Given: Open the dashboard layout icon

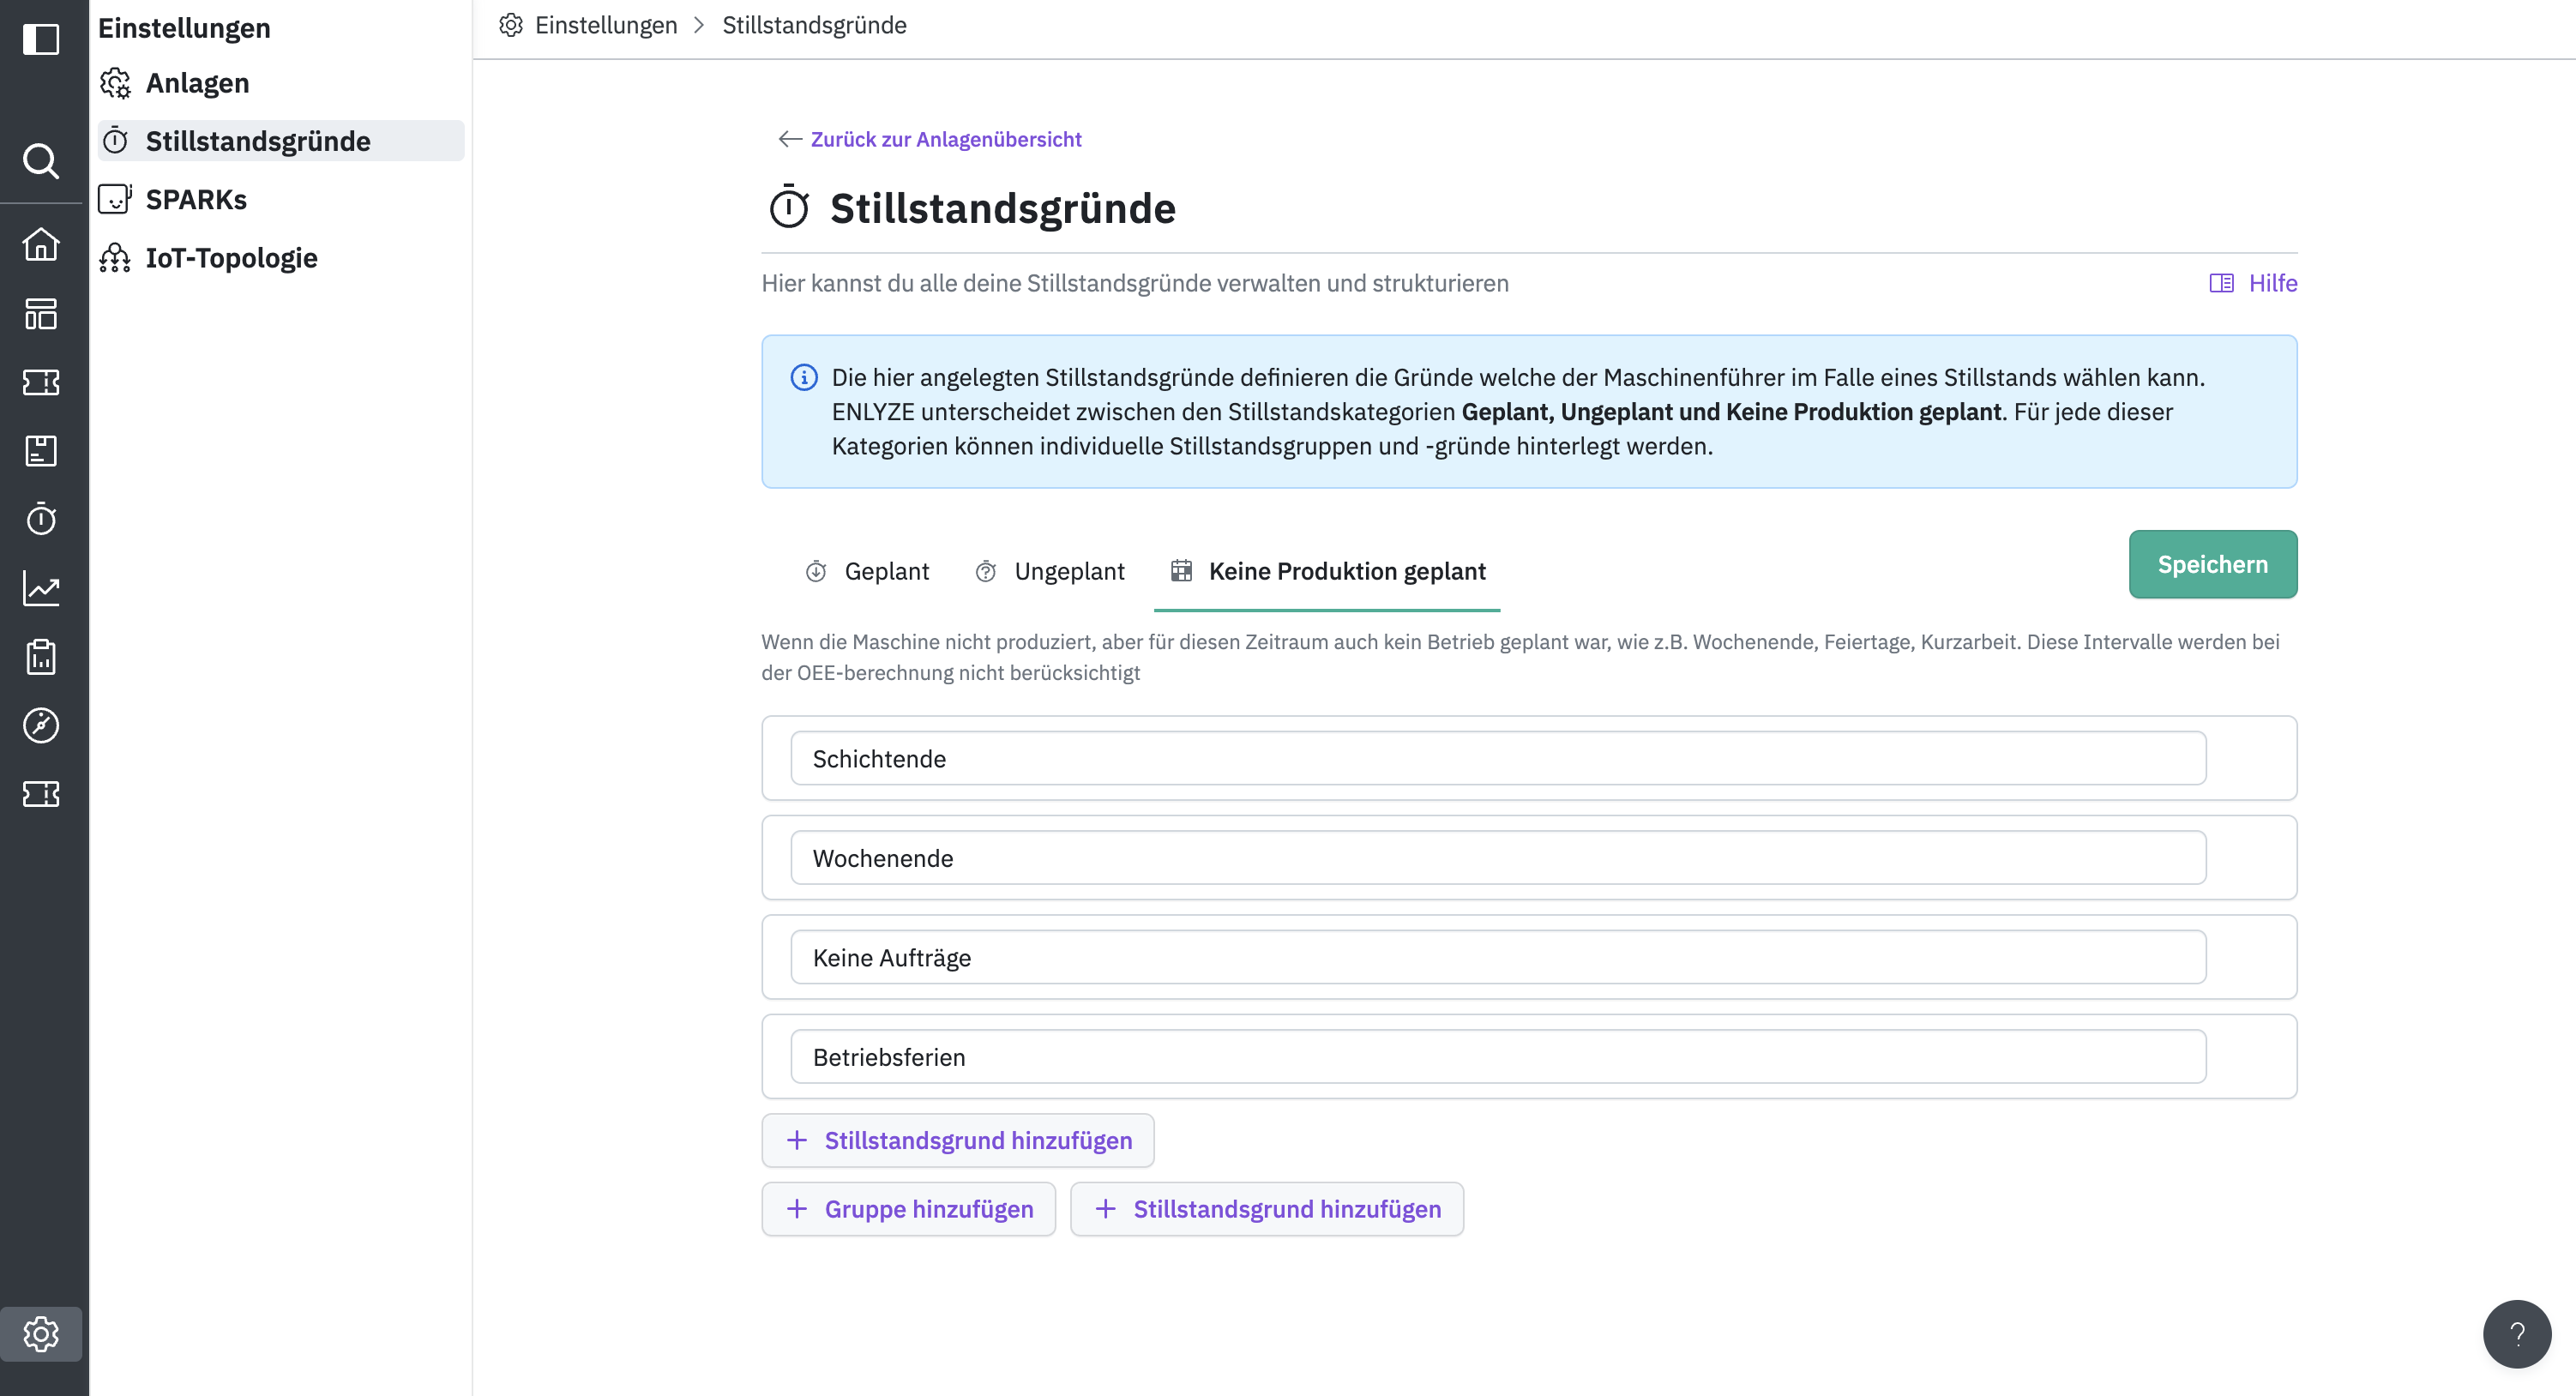Looking at the screenshot, I should (41, 314).
